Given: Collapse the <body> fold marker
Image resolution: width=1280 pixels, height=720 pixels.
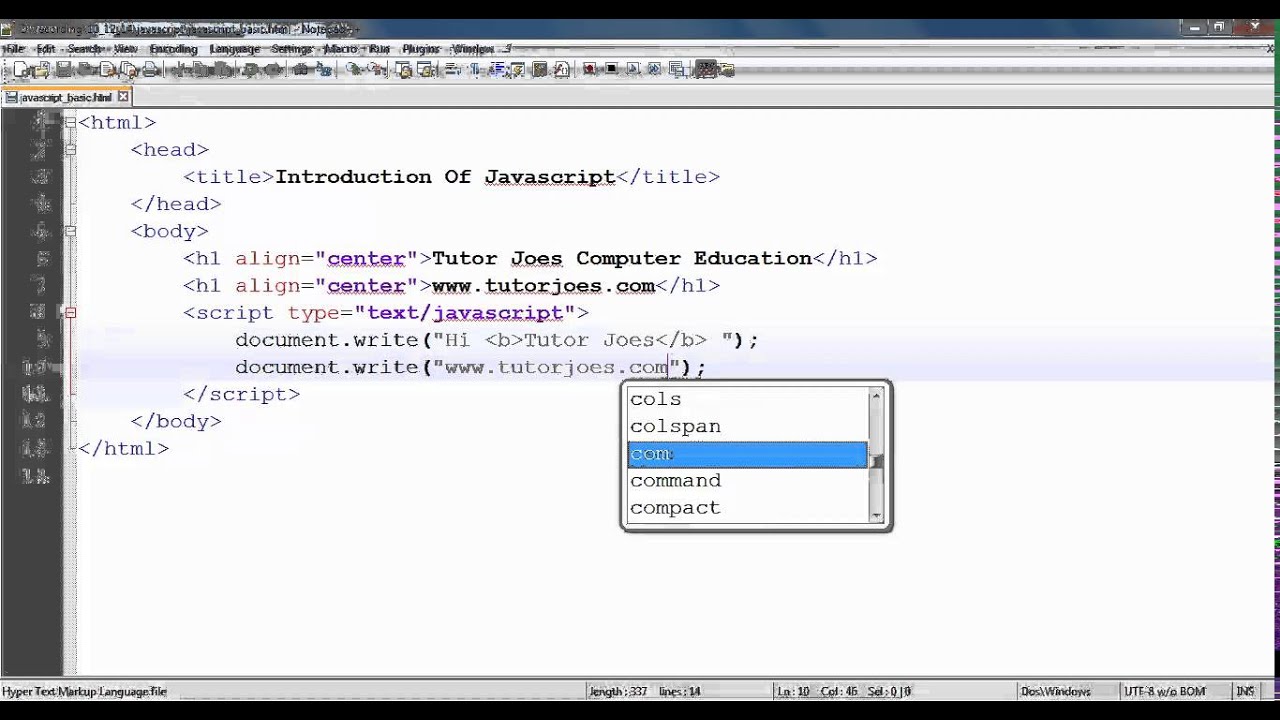Looking at the screenshot, I should pos(70,231).
